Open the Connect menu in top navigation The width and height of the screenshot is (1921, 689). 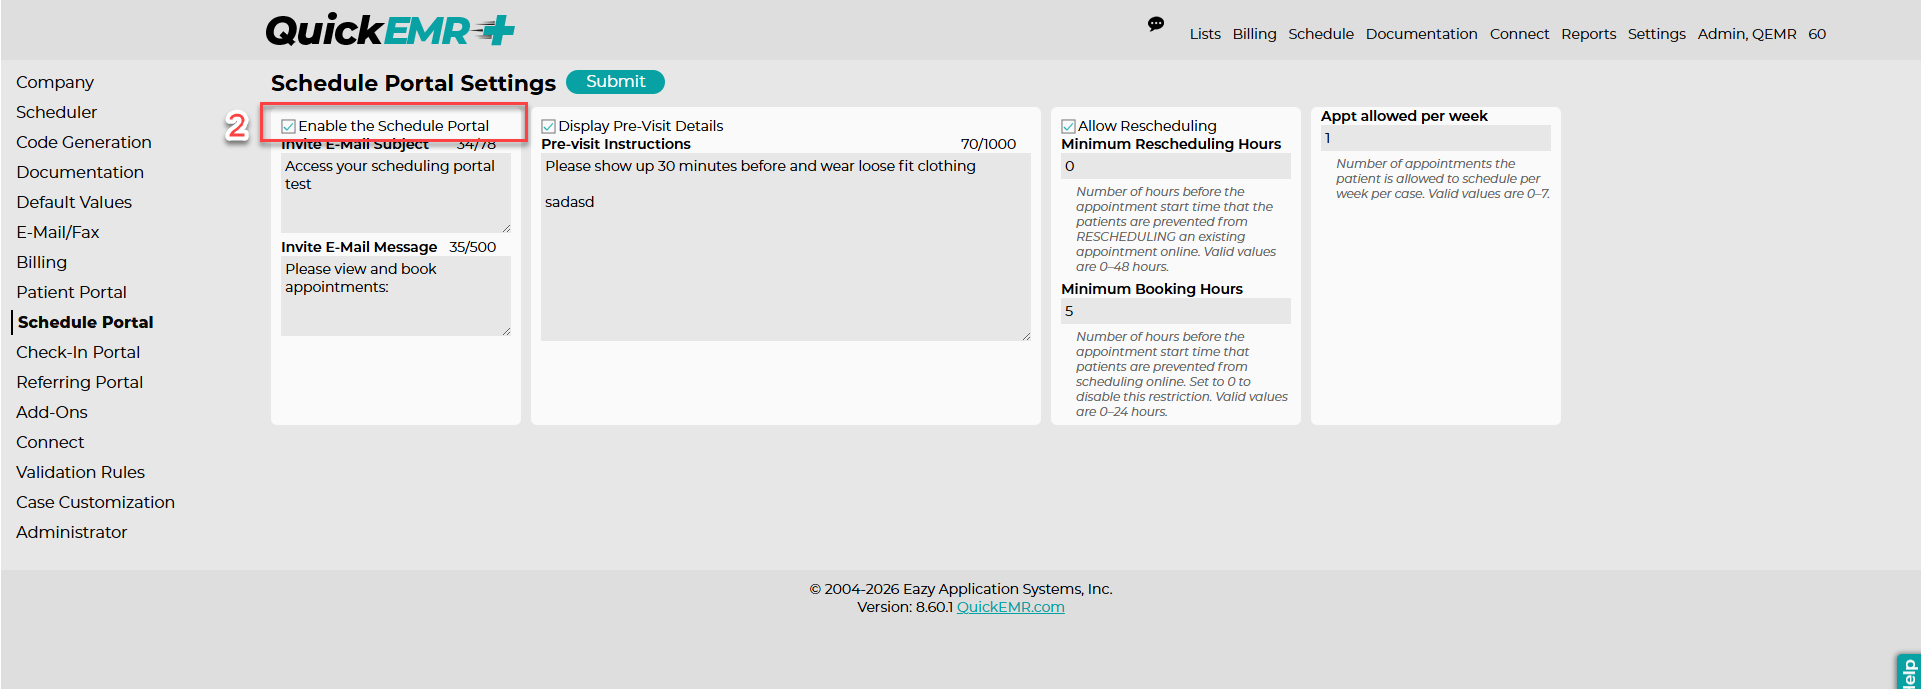click(x=1519, y=34)
